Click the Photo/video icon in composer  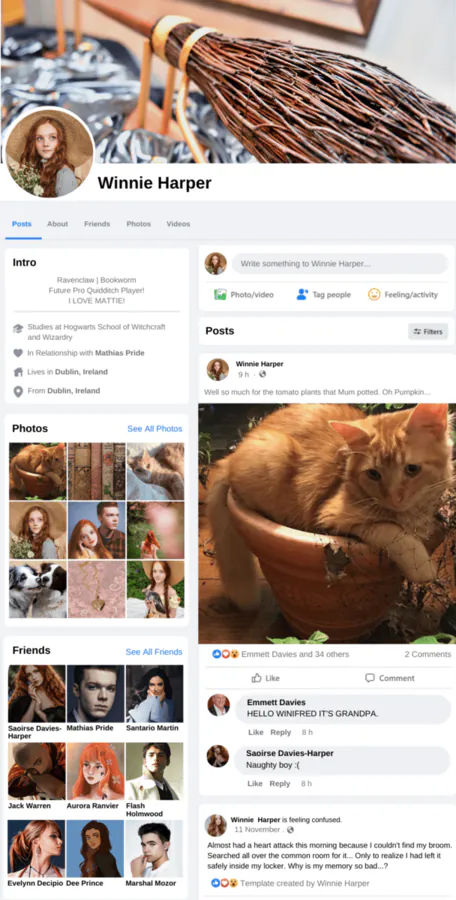[x=220, y=294]
